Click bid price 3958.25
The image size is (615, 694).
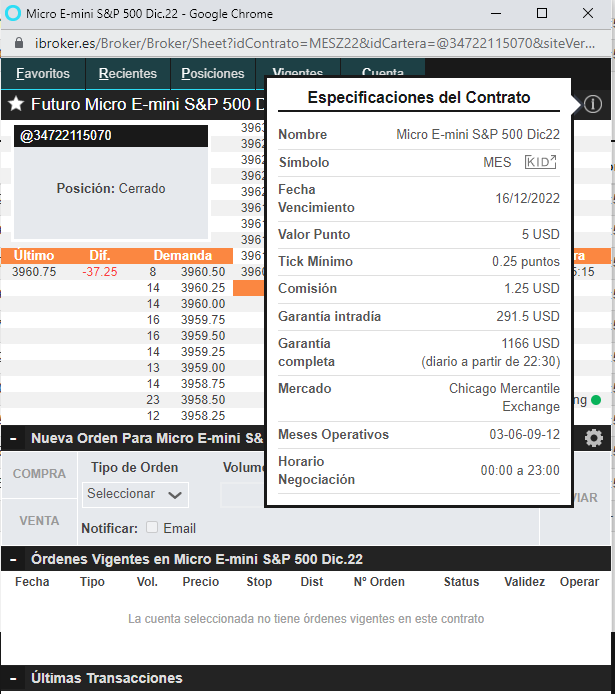pyautogui.click(x=203, y=416)
